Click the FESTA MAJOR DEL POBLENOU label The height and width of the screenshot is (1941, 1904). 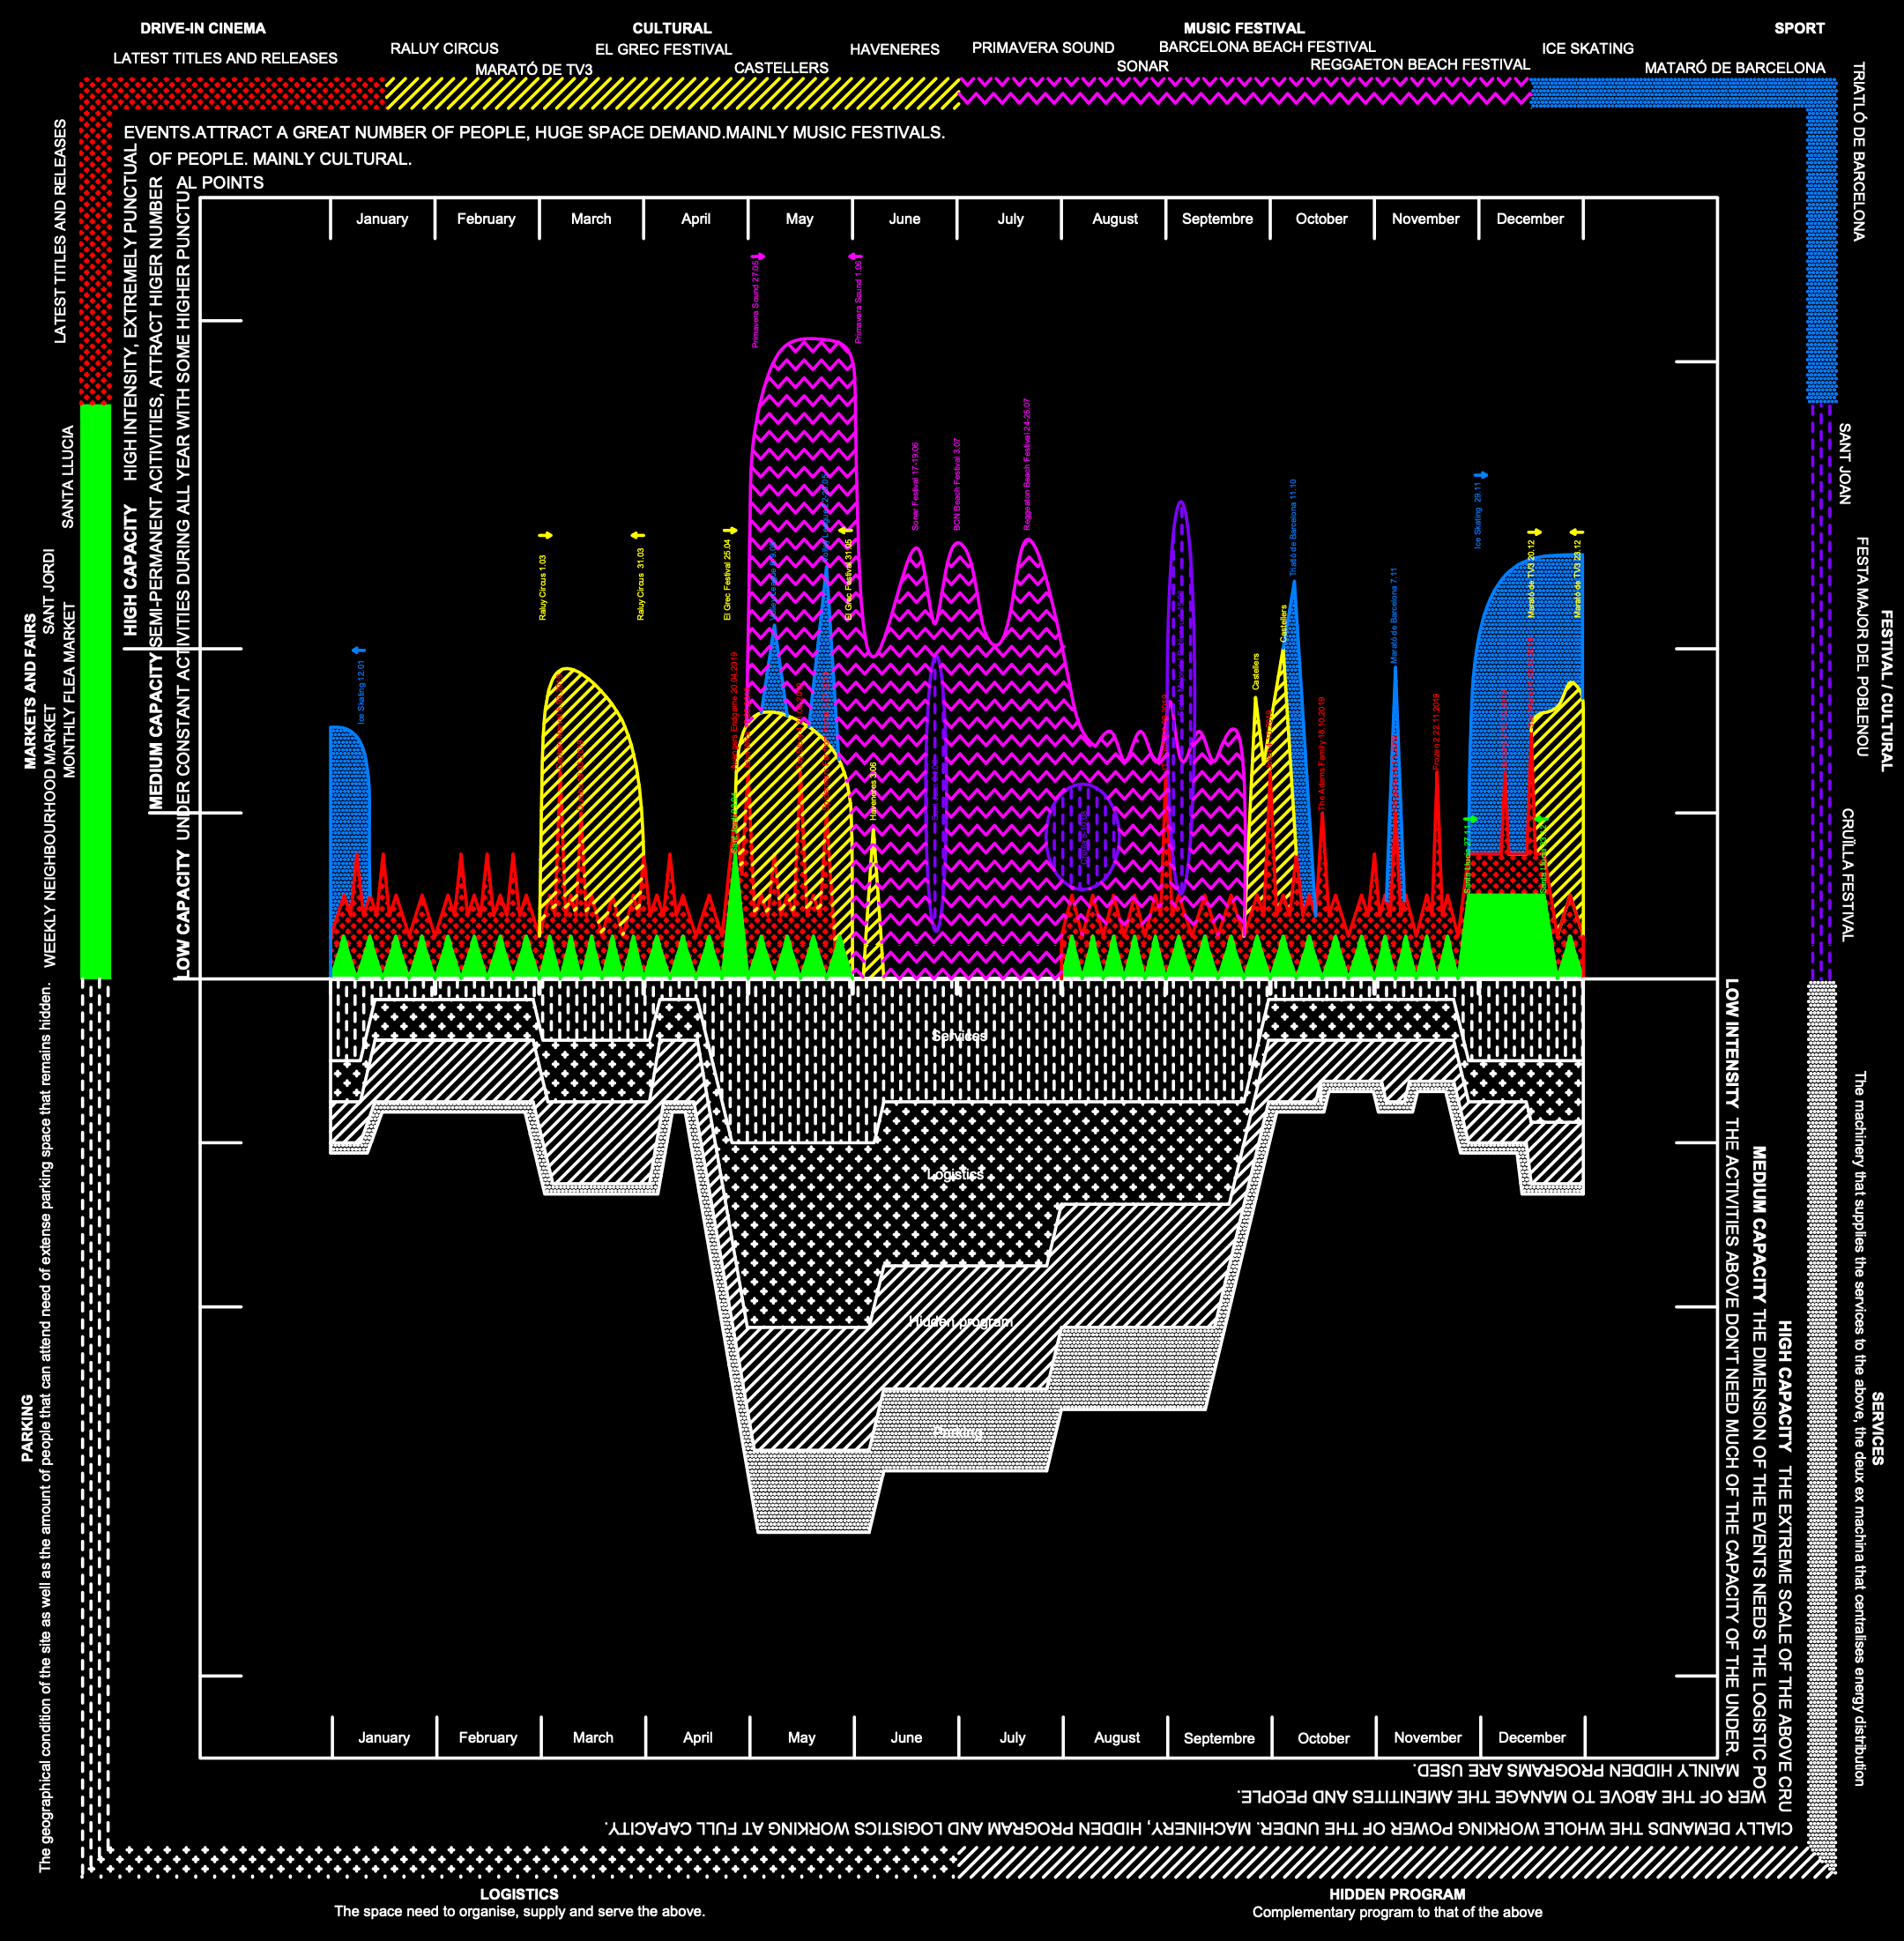coord(1862,647)
